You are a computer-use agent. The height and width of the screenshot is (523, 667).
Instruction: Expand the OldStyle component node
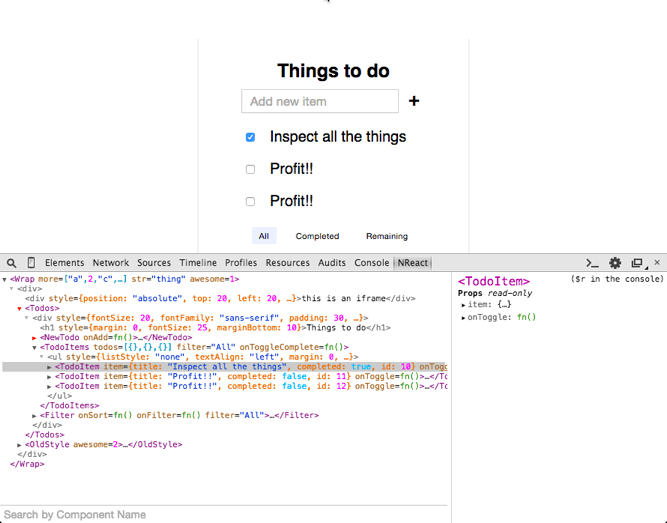(19, 444)
